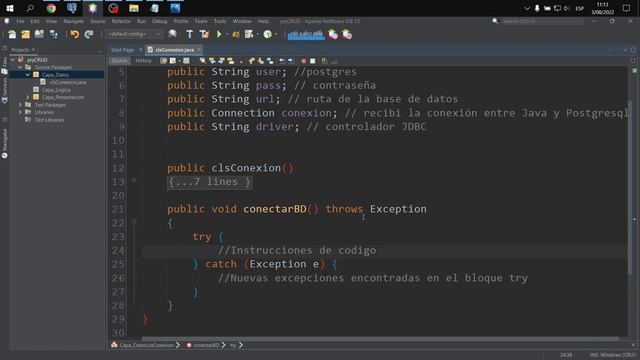Expand the Test Packages node
The height and width of the screenshot is (360, 640).
[20, 105]
